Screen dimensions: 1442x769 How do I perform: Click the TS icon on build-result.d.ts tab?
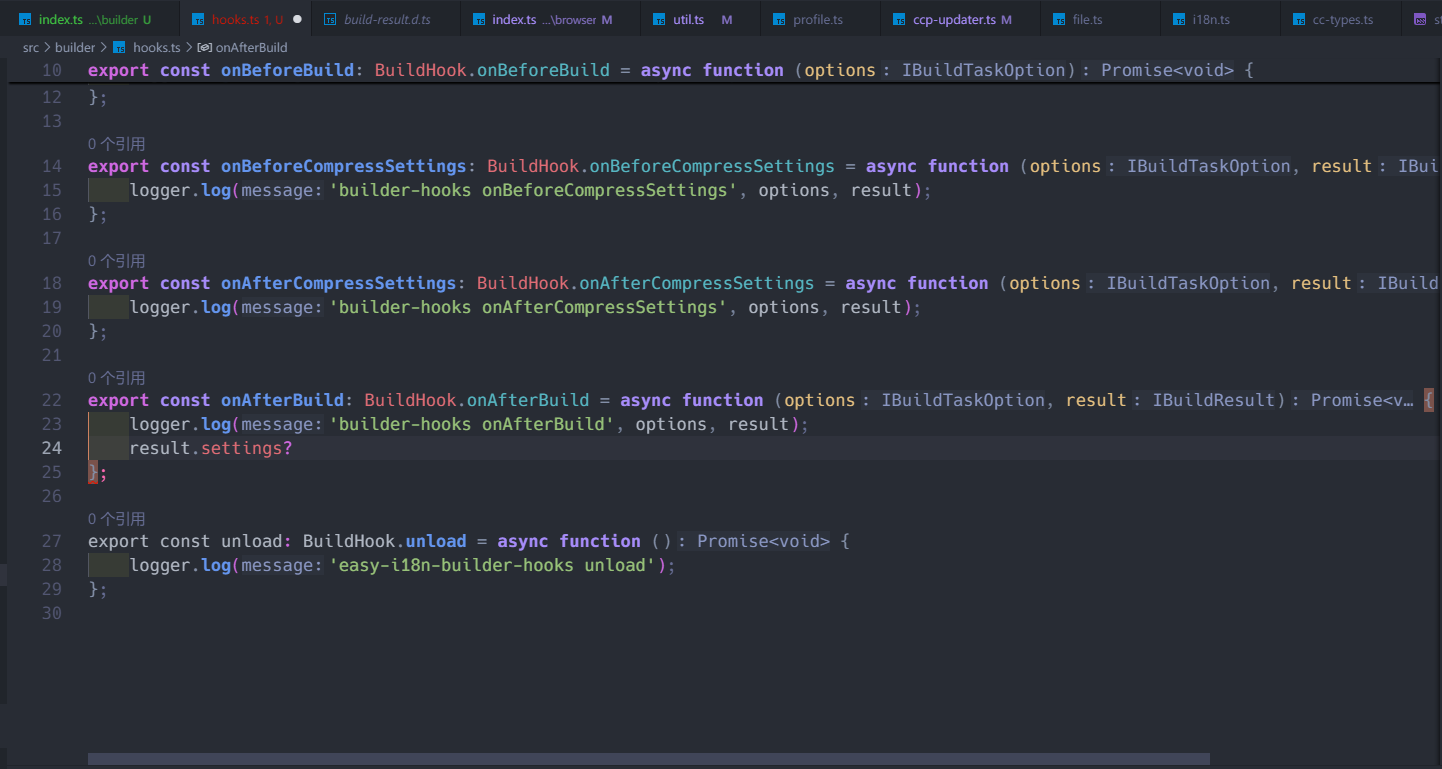coord(329,20)
